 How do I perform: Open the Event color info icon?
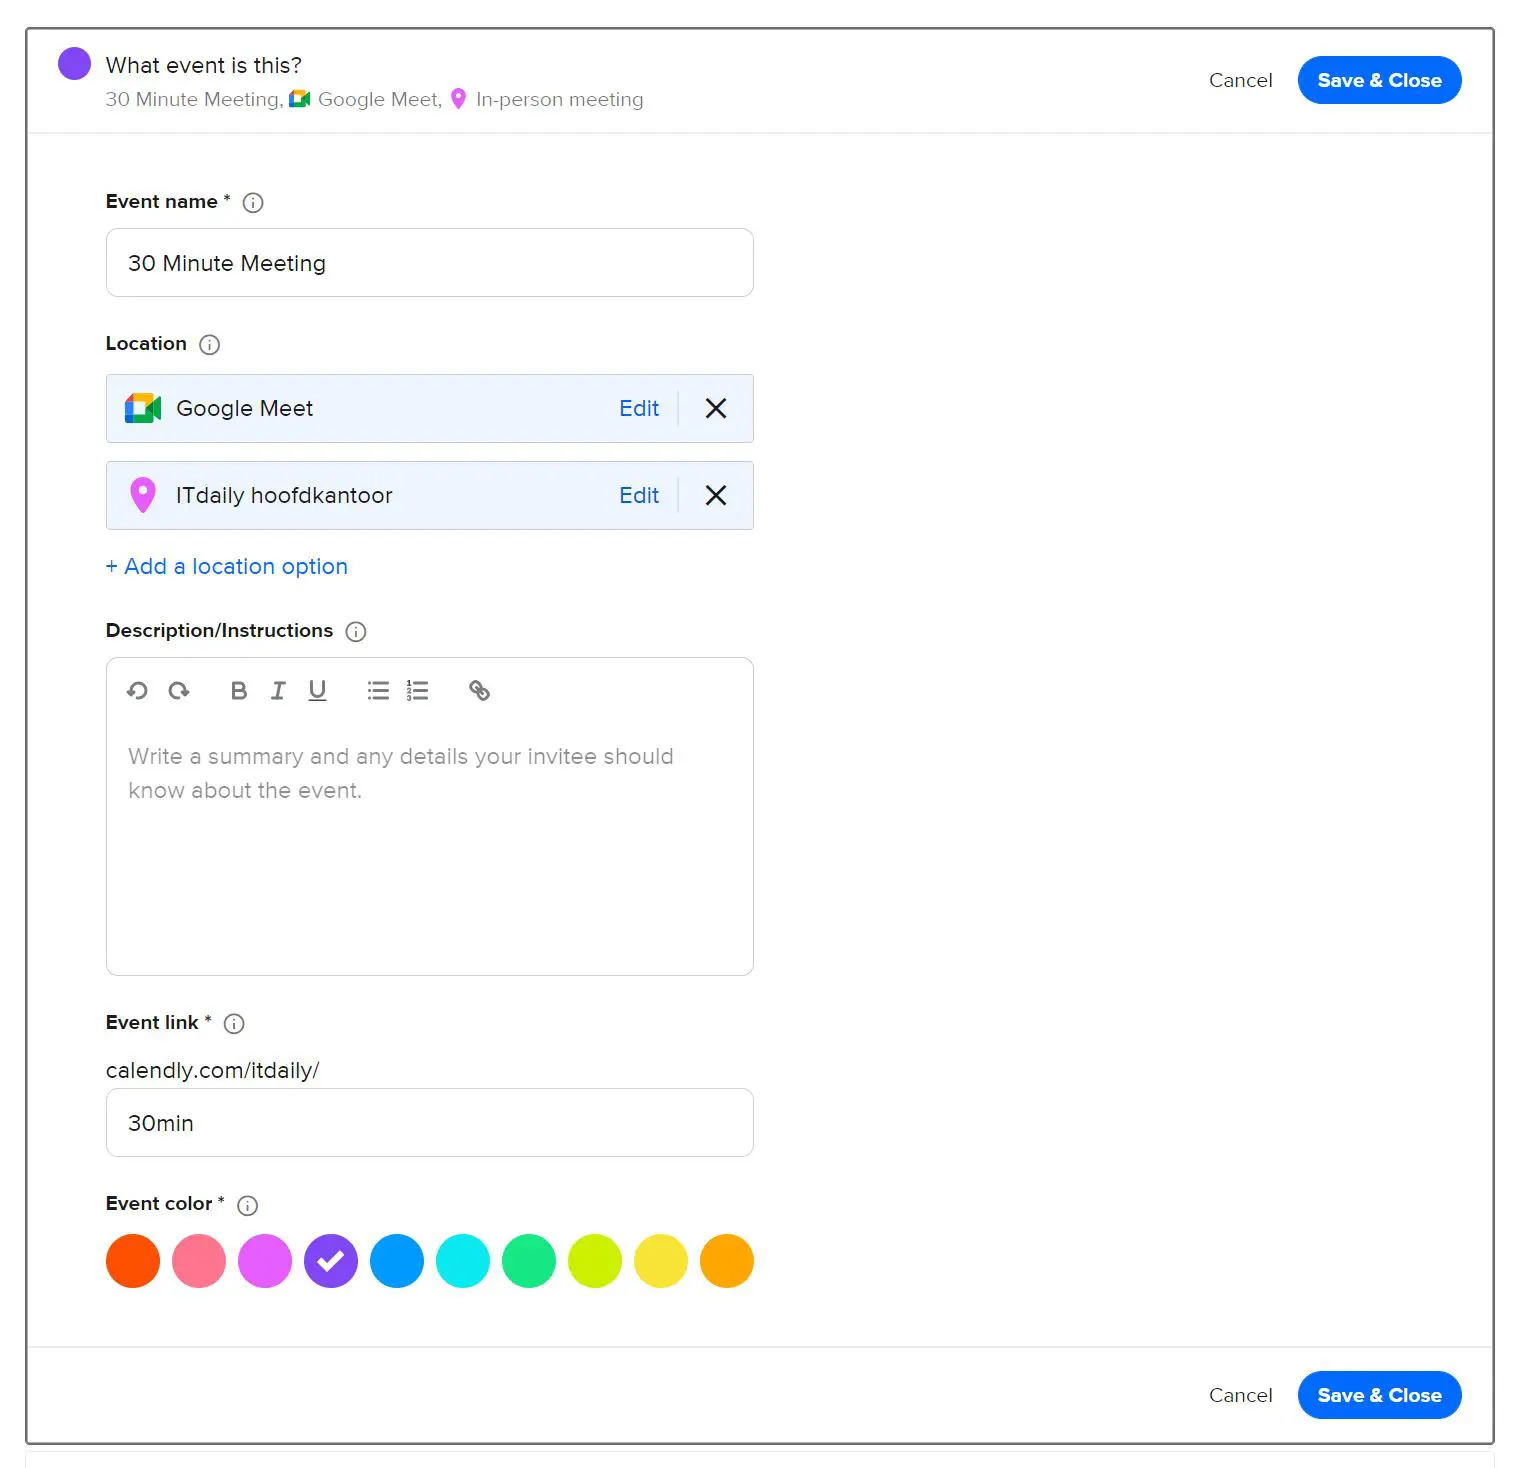(247, 1205)
